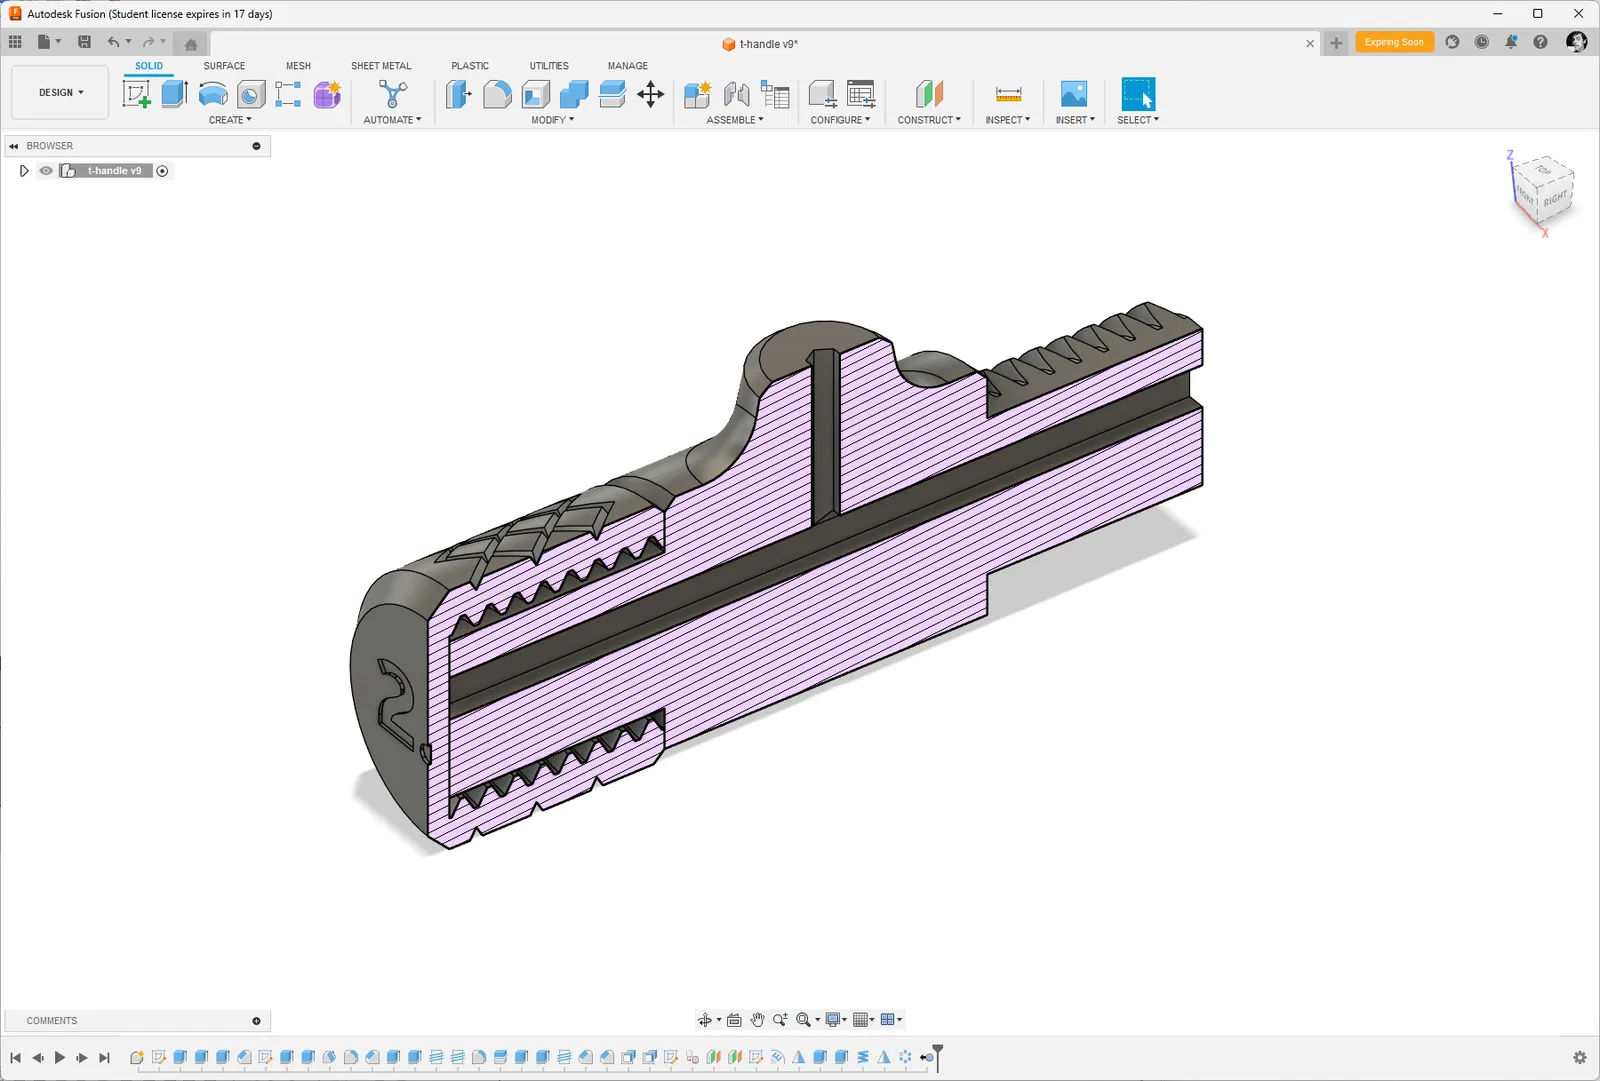The height and width of the screenshot is (1081, 1600).
Task: Click the Fillet tool icon
Action: tap(497, 94)
